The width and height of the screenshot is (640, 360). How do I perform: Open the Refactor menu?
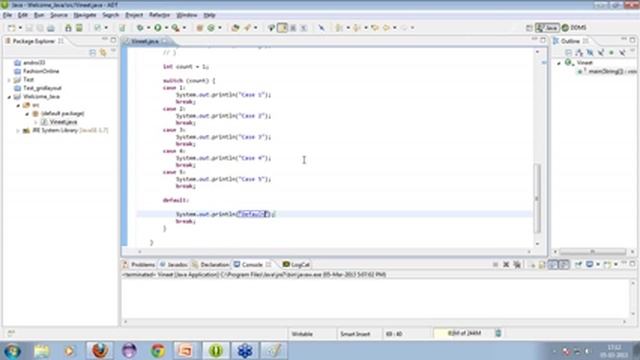(x=159, y=15)
